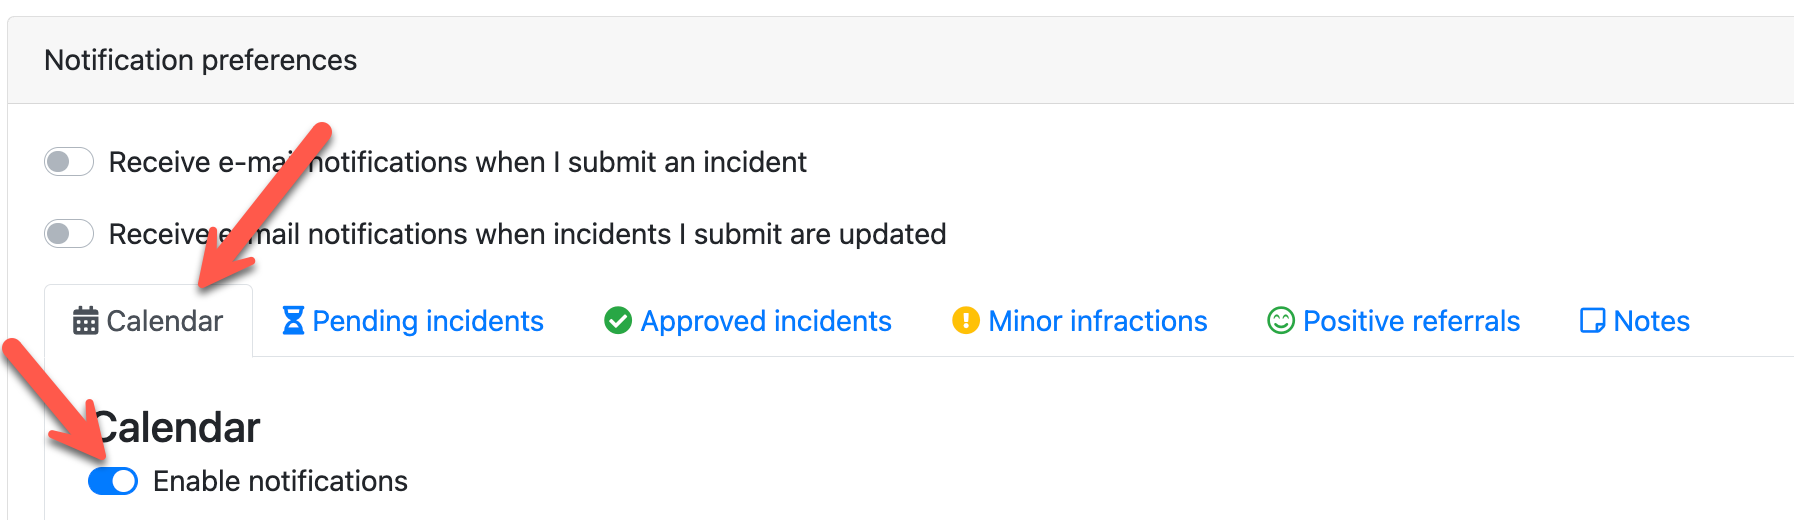The width and height of the screenshot is (1794, 520).
Task: Click the yellow exclamation Minor infractions icon
Action: 966,321
